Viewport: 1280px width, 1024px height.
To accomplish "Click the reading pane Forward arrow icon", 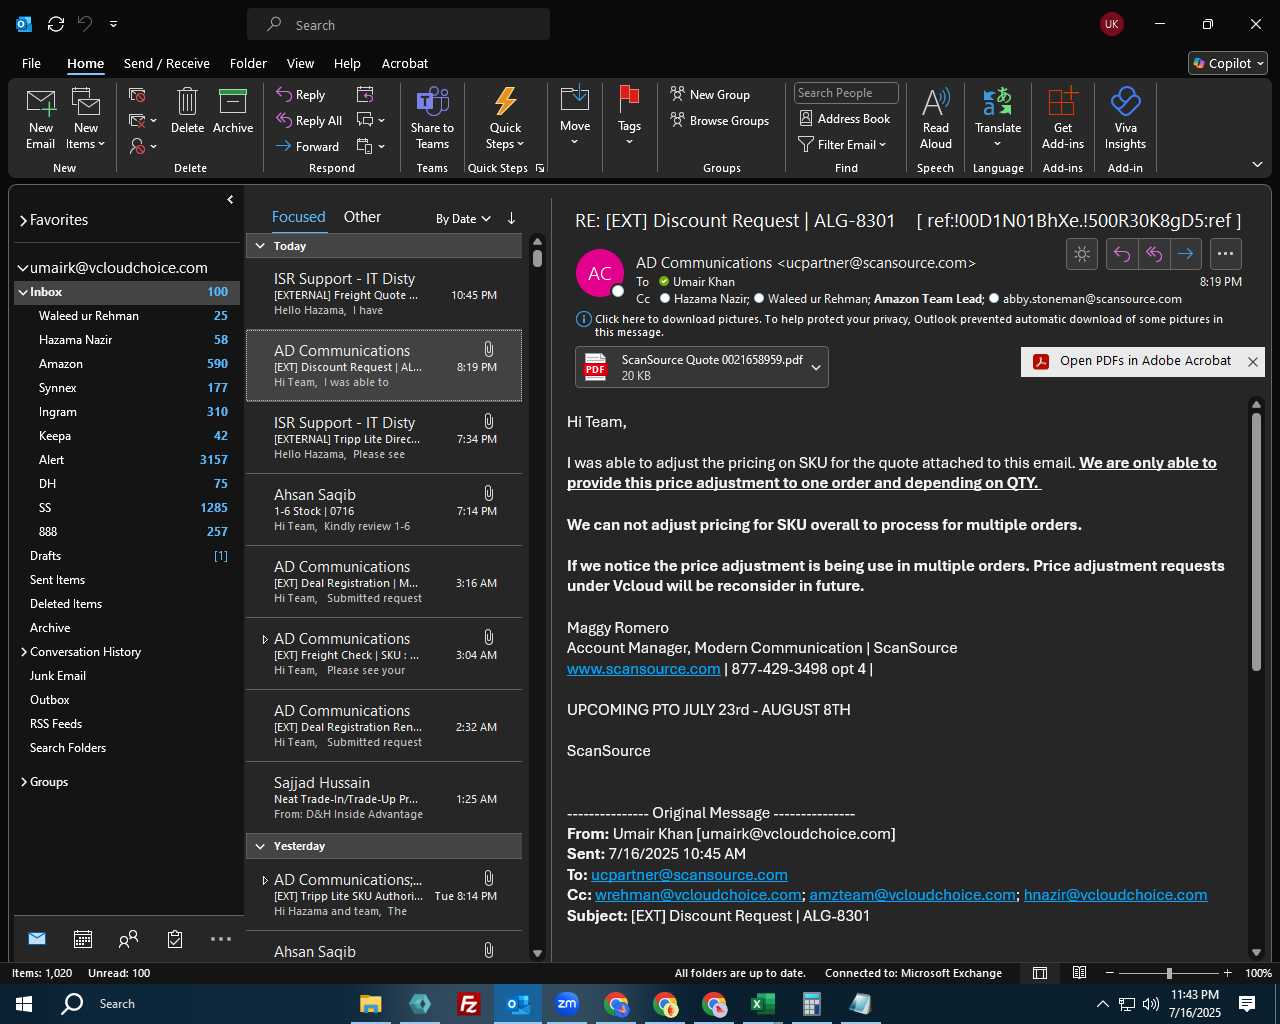I will tap(1186, 254).
